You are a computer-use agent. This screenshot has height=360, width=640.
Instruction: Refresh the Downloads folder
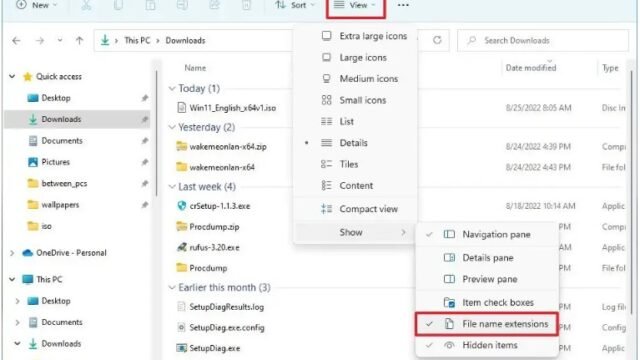437,40
